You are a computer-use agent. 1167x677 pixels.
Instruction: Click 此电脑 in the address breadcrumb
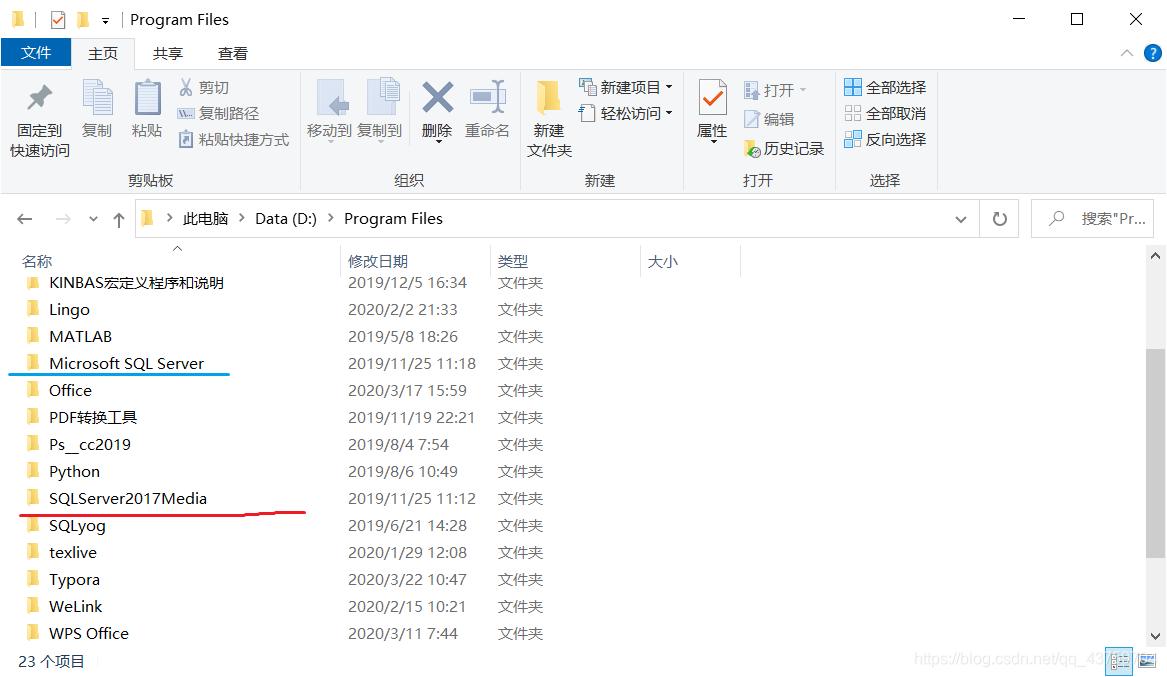(205, 219)
